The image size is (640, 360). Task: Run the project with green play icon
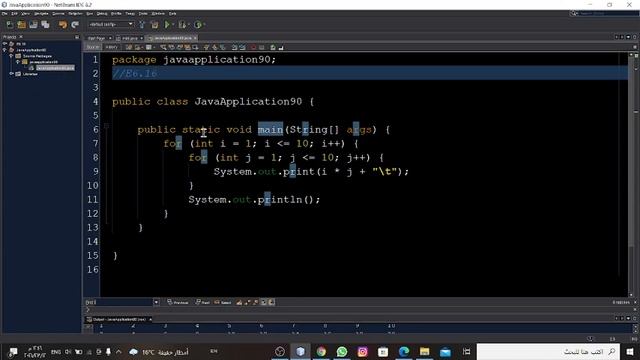point(167,25)
